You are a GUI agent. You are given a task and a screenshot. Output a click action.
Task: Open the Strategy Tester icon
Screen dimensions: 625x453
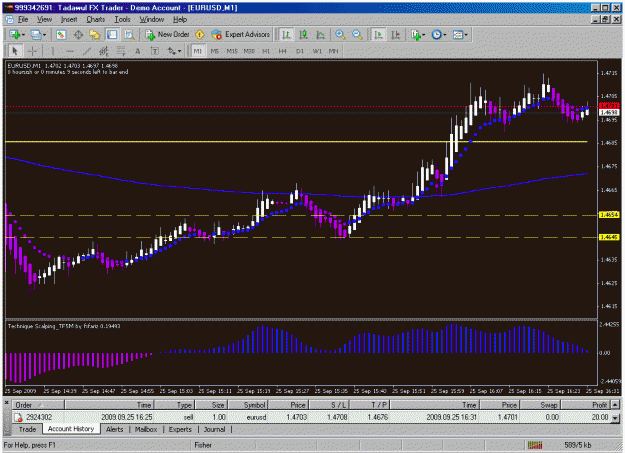(129, 35)
